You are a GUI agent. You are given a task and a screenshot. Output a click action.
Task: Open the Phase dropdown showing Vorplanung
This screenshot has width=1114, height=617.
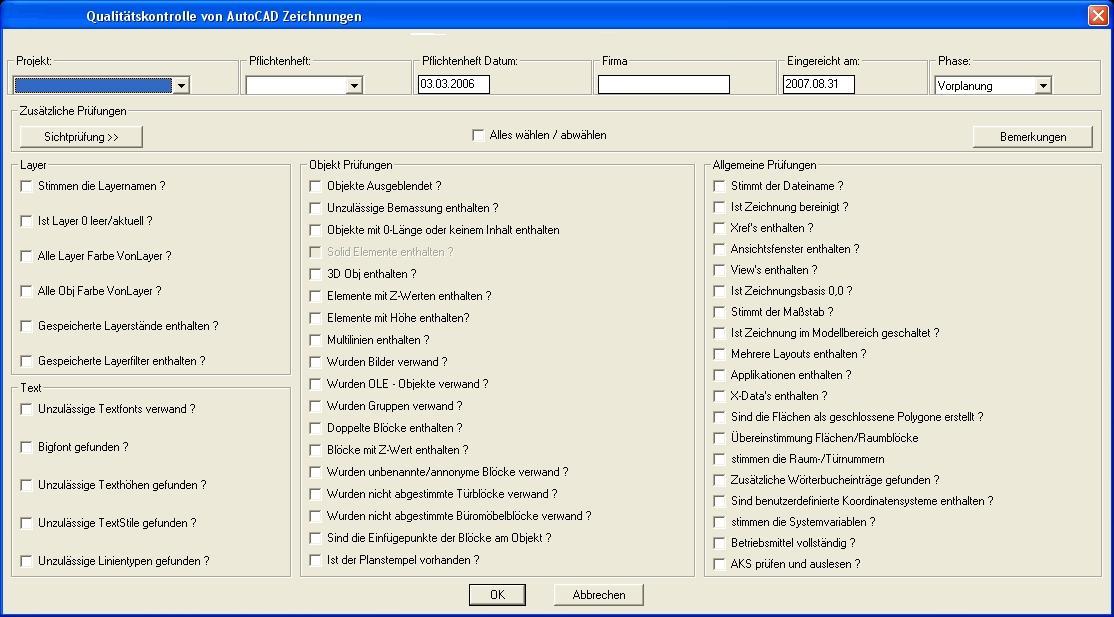click(x=1043, y=86)
